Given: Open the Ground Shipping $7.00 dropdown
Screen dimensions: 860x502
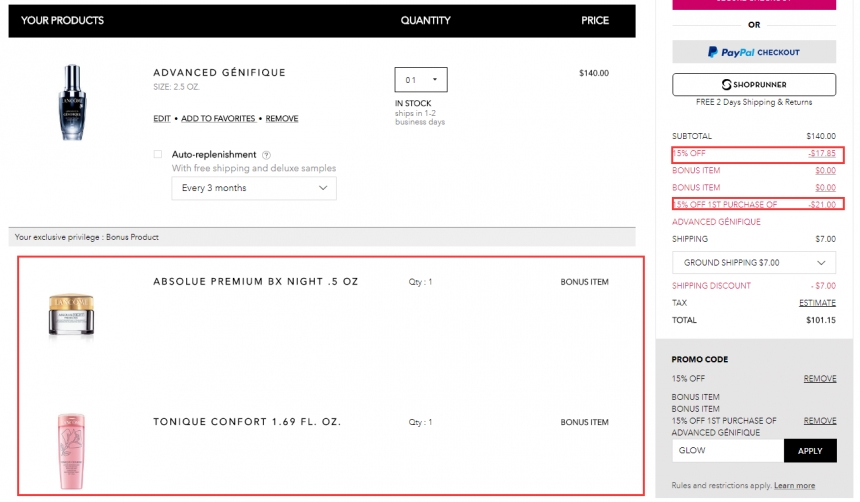Looking at the screenshot, I should pos(754,263).
